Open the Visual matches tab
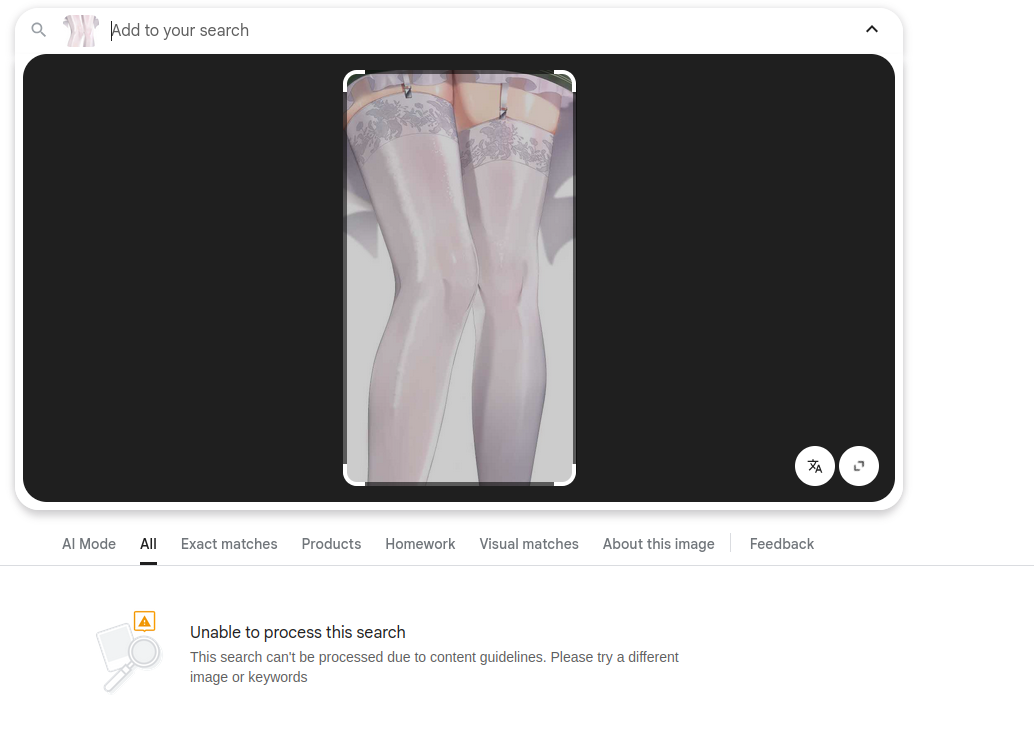The image size is (1034, 738). (x=529, y=544)
